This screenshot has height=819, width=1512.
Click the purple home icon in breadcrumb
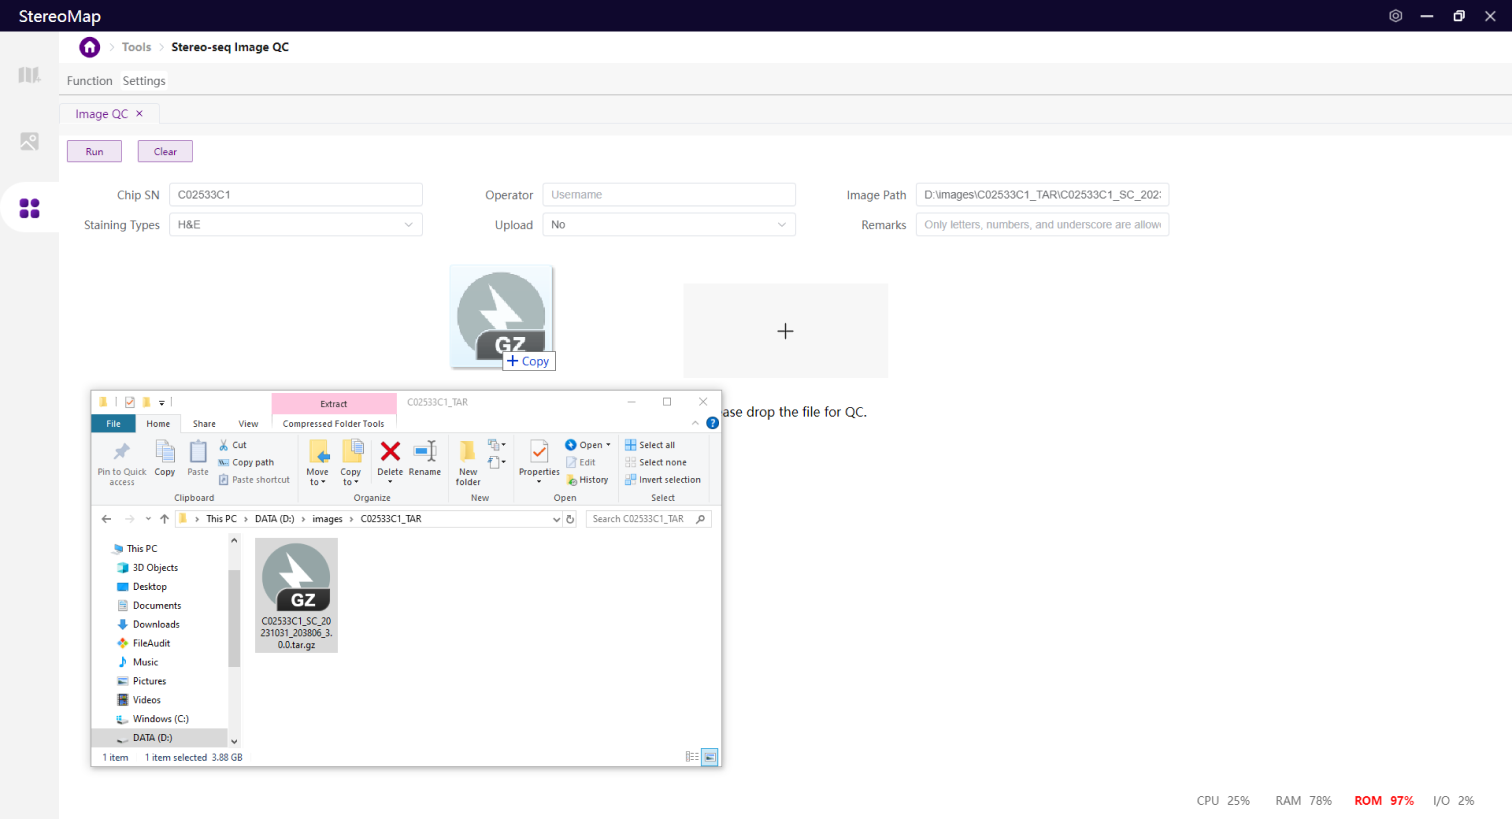coord(90,47)
